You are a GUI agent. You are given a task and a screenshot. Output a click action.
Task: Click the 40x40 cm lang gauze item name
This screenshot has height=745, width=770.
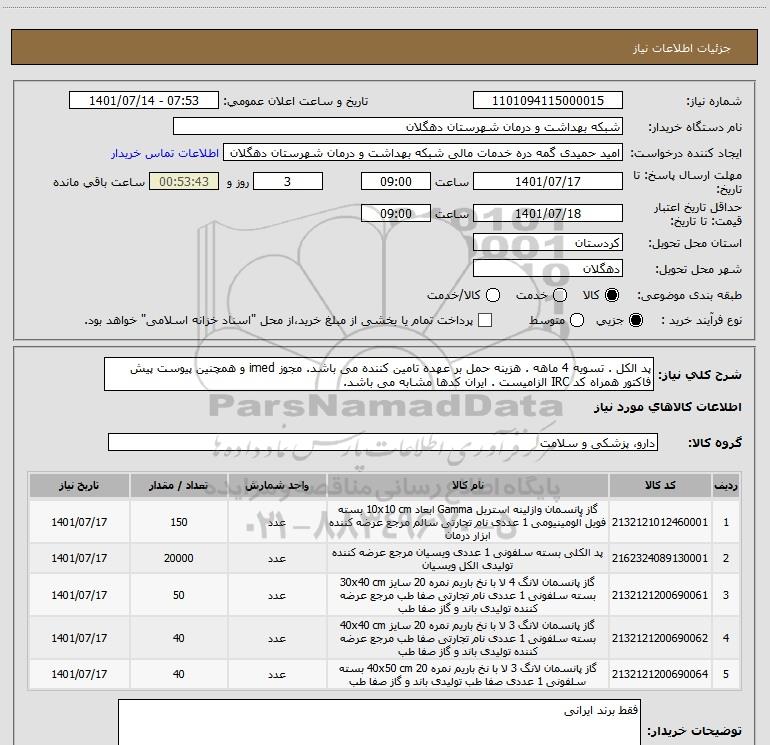pyautogui.click(x=468, y=638)
